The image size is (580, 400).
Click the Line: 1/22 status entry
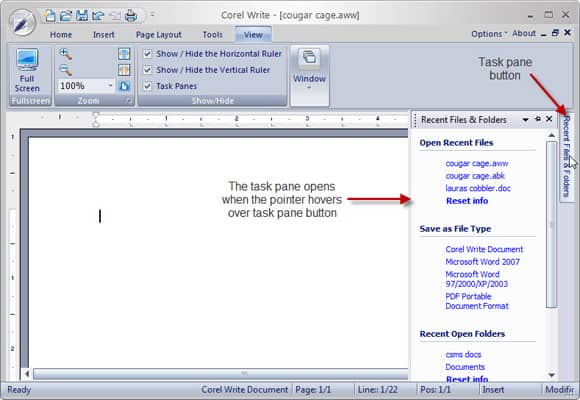point(378,390)
